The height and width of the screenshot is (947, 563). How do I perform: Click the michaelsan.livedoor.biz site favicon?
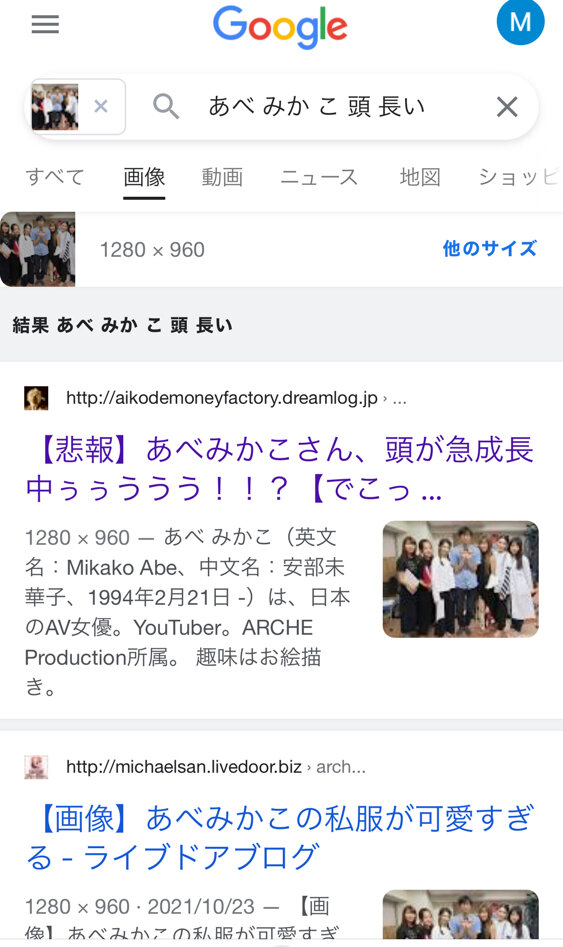(x=36, y=766)
